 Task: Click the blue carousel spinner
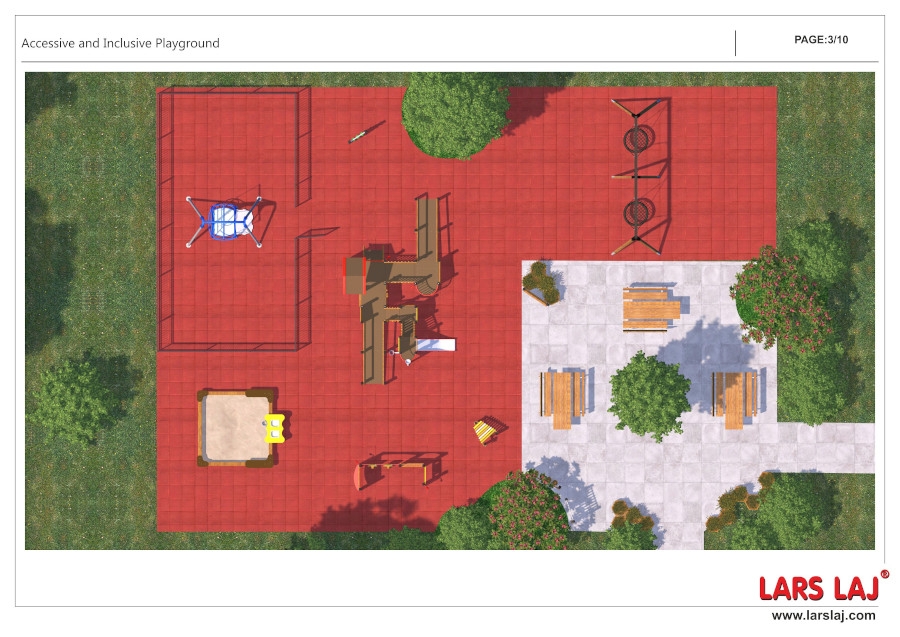pos(229,222)
